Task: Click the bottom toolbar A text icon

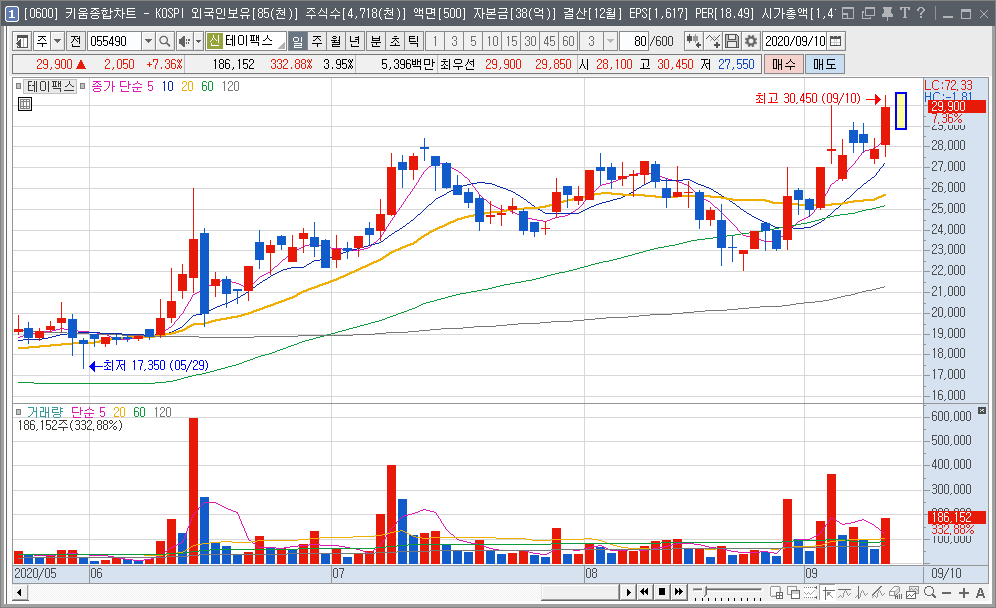Action: [980, 592]
